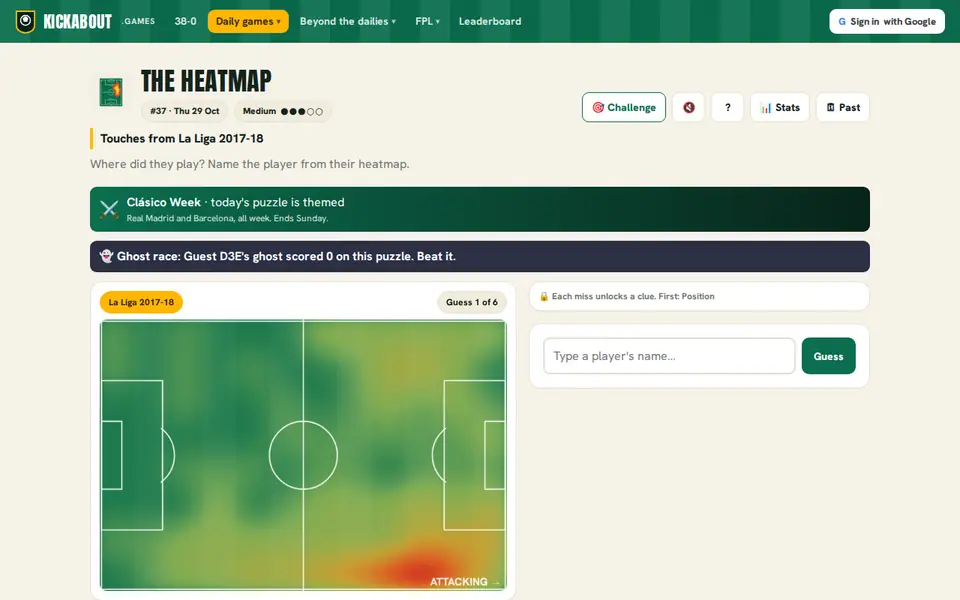Focus the player's name input field
Viewport: 960px width, 600px height.
[x=669, y=356]
